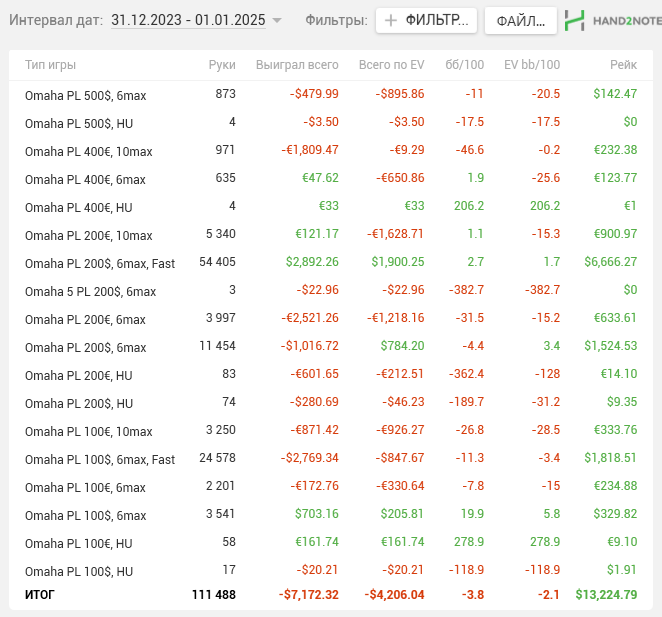Select row Omaha PL 500$, 6max
The image size is (662, 617).
tap(331, 95)
